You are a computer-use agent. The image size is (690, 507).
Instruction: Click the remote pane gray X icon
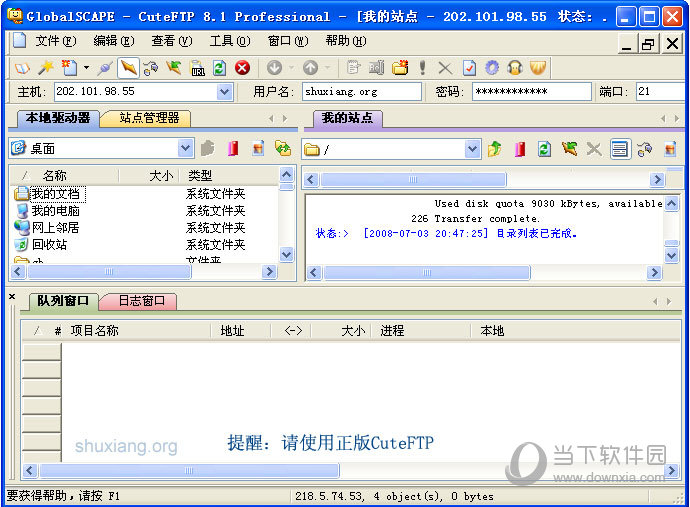[594, 149]
